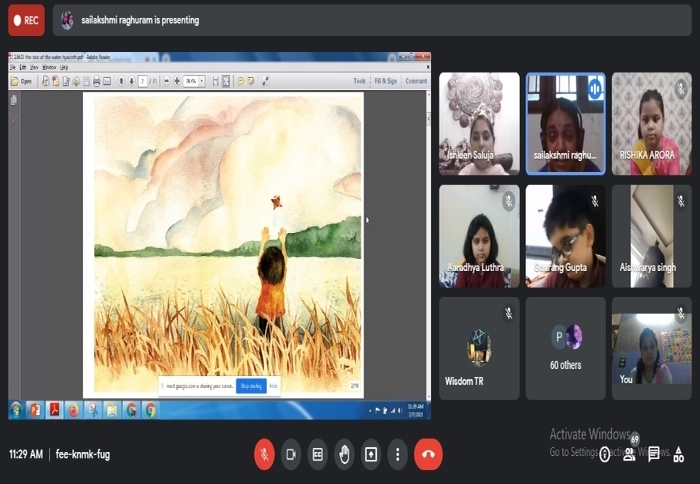Click muted mic icon on Wisdom TR tile
The height and width of the screenshot is (484, 700).
coord(508,313)
